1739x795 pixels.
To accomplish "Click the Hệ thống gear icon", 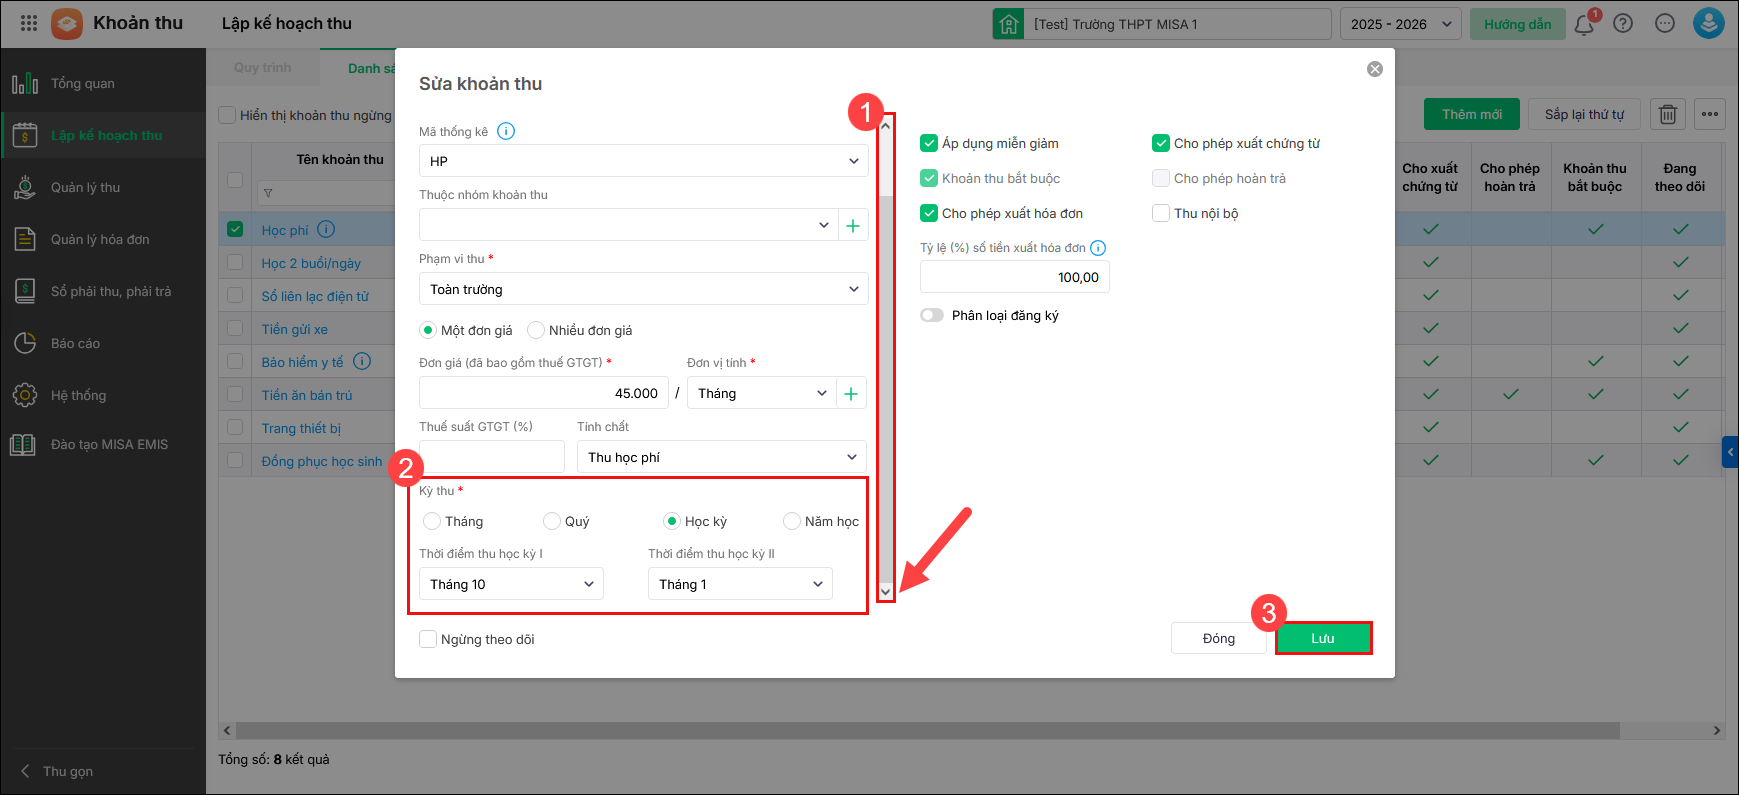I will (25, 395).
